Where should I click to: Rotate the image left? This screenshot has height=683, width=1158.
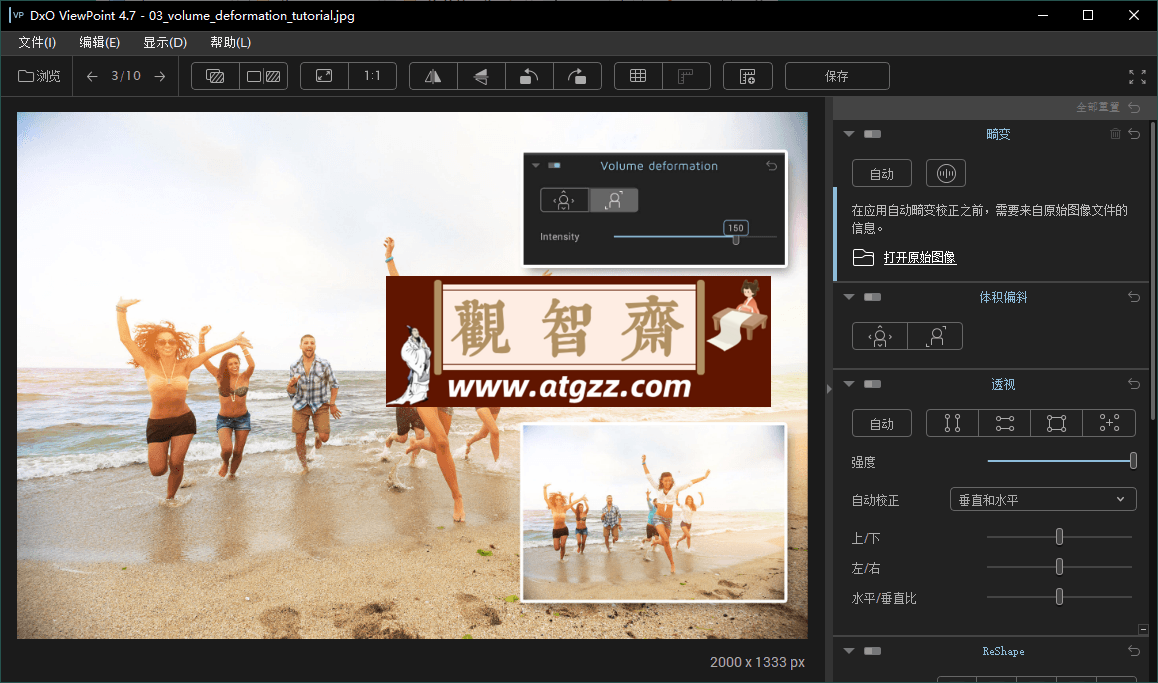point(530,76)
